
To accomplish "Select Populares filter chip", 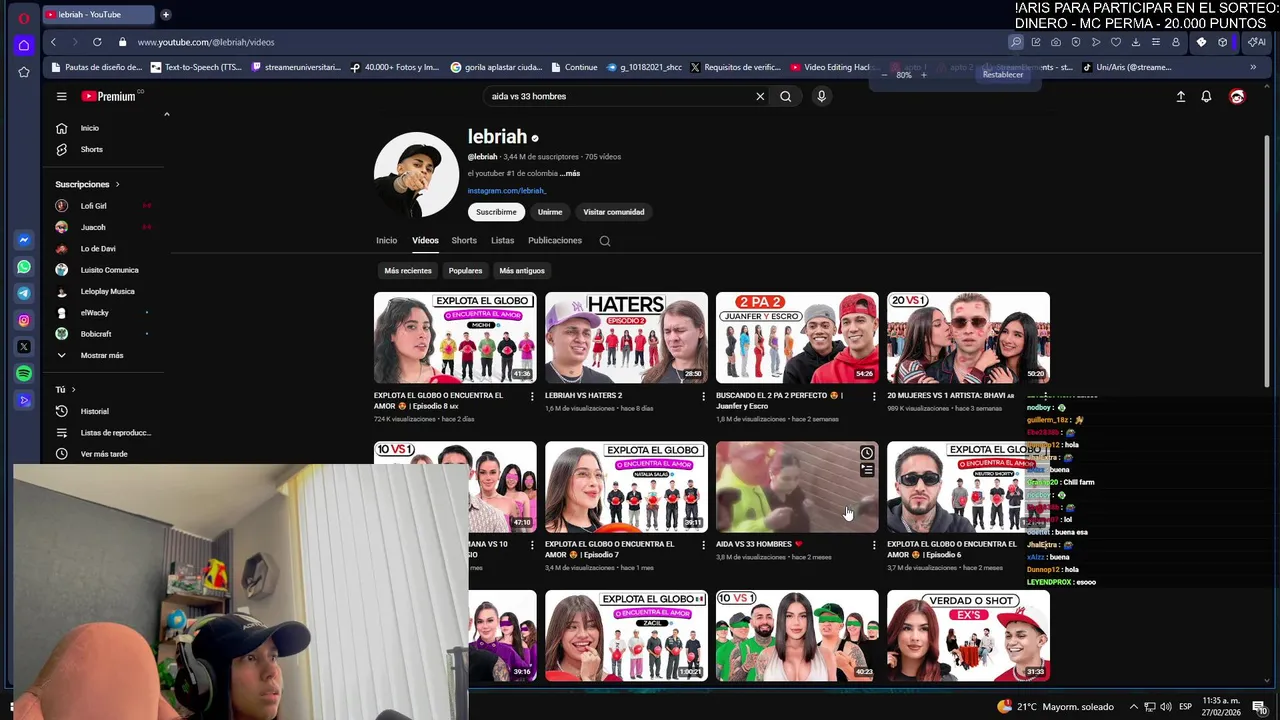I will click(465, 270).
